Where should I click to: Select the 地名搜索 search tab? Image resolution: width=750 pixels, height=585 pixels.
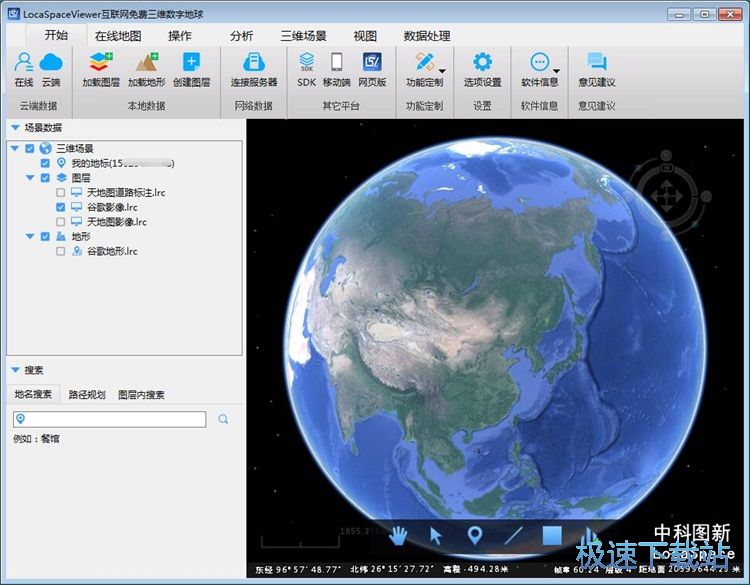point(33,394)
